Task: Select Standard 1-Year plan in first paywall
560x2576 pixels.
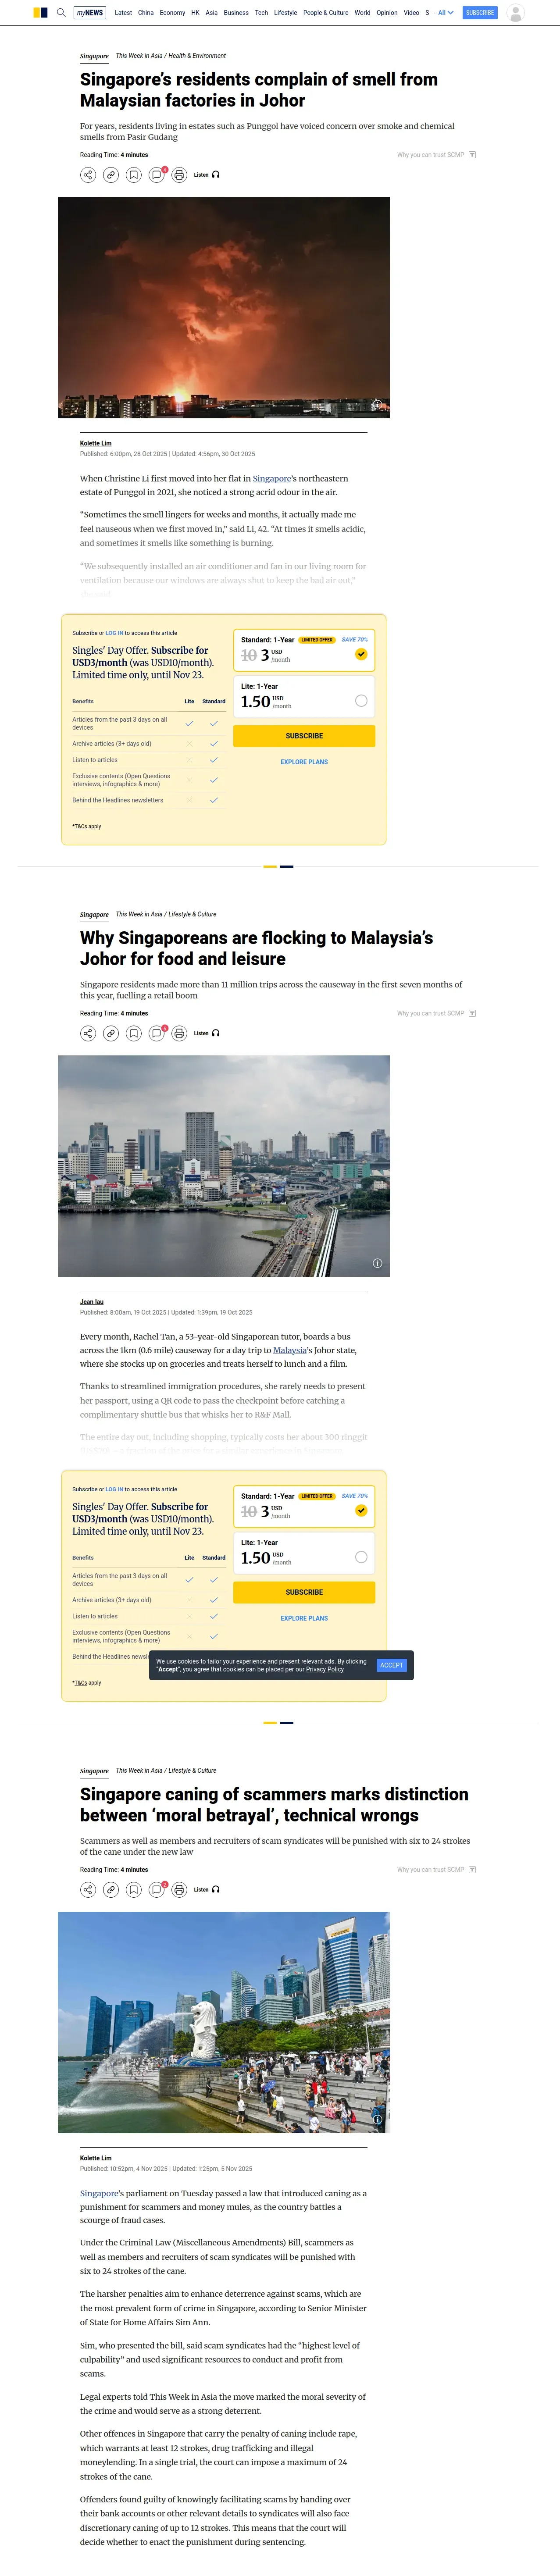Action: pos(304,650)
